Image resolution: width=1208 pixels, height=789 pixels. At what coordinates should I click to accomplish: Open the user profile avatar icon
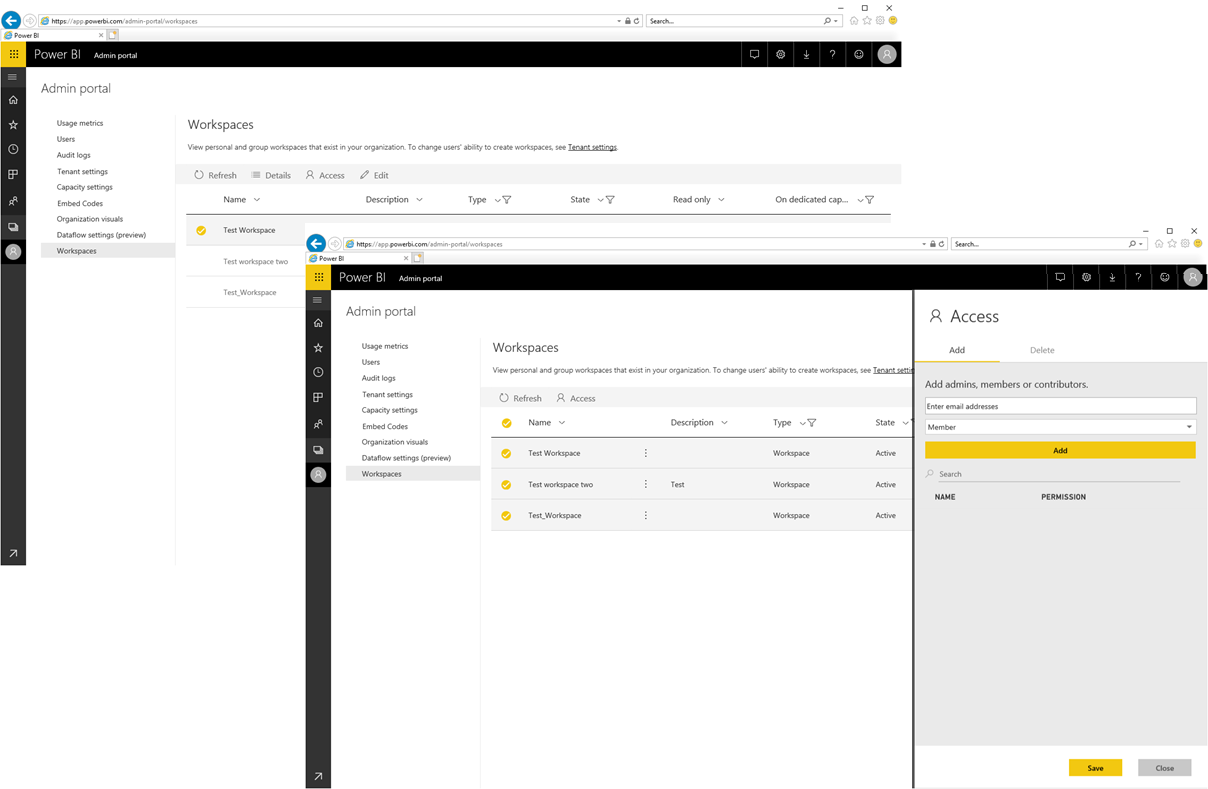(1192, 277)
